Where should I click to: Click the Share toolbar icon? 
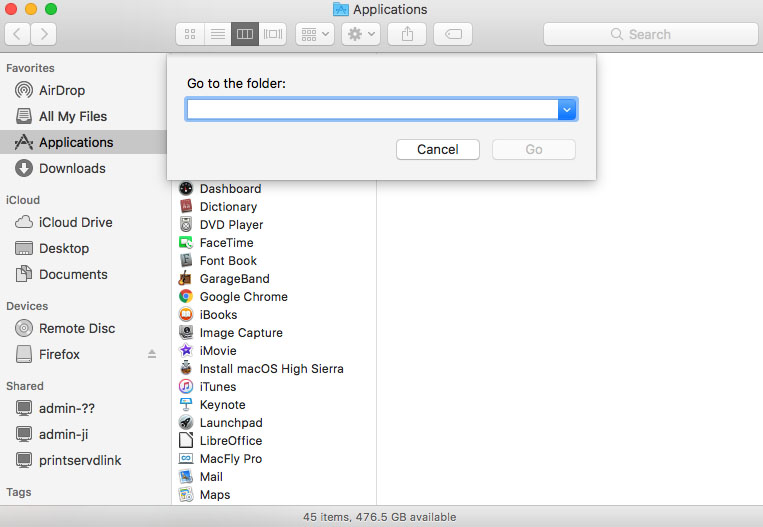407,34
